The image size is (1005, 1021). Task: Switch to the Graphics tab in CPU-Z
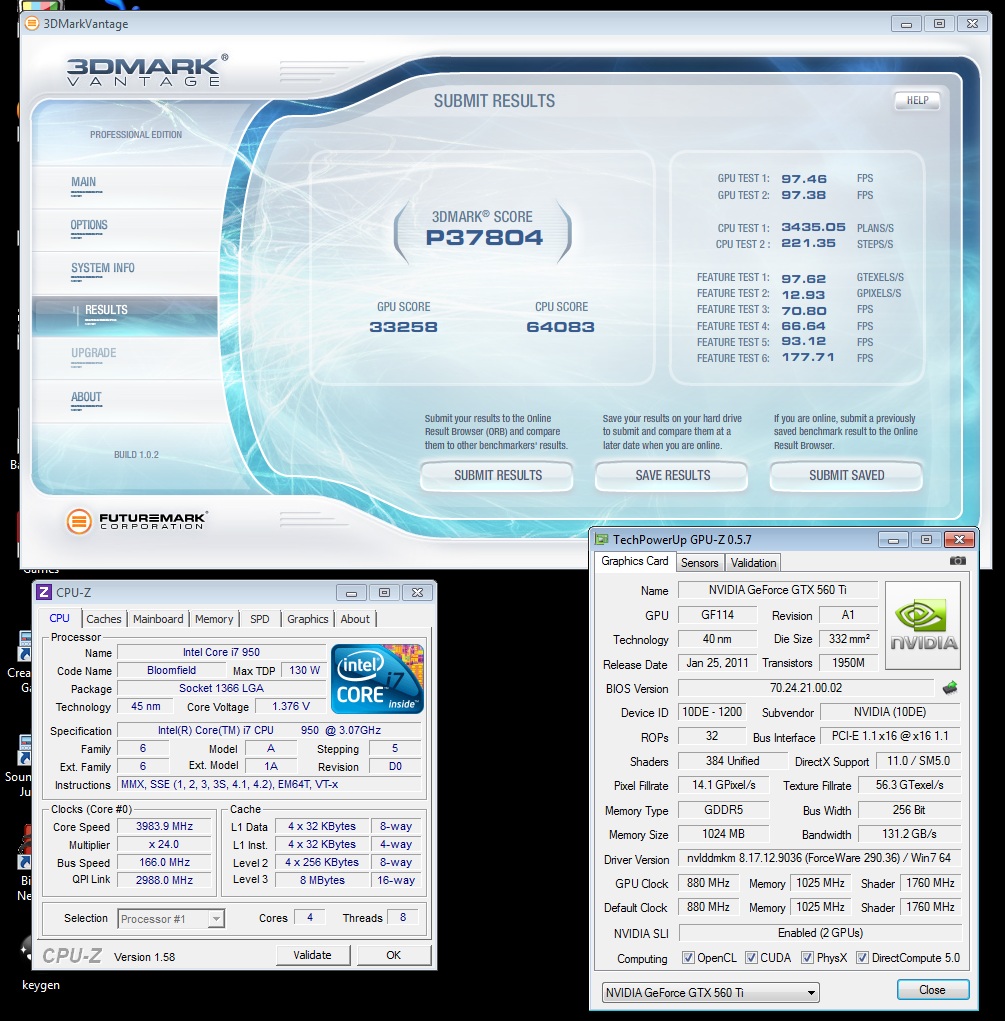tap(308, 619)
